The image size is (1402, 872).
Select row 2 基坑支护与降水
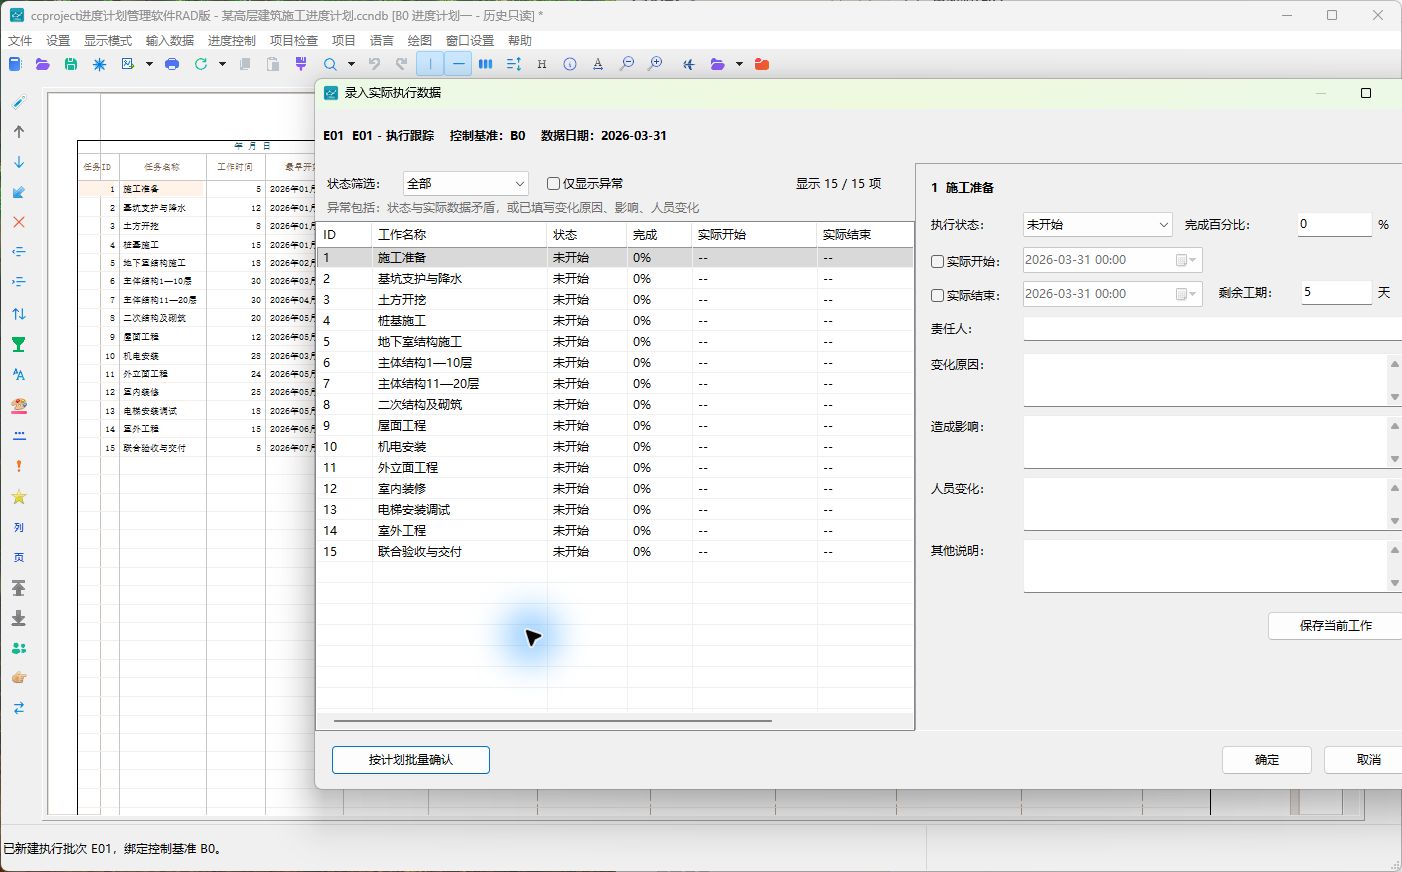point(615,279)
